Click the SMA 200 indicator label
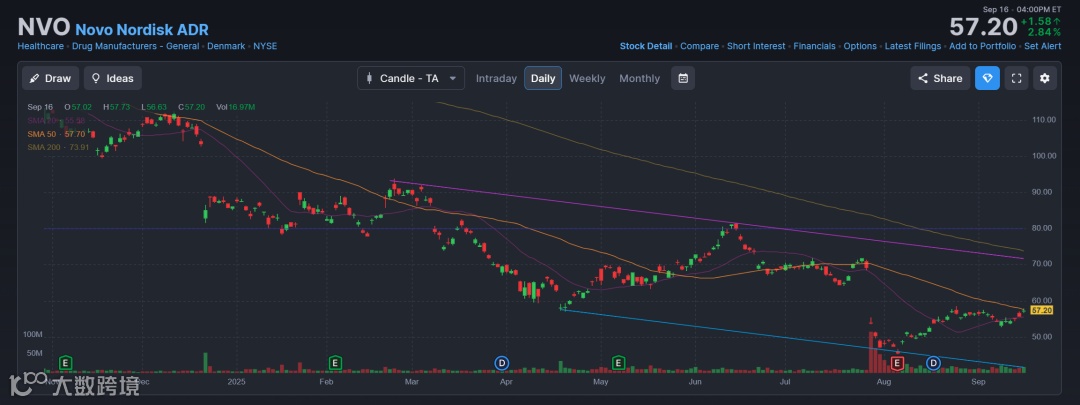The width and height of the screenshot is (1080, 405). tap(59, 147)
